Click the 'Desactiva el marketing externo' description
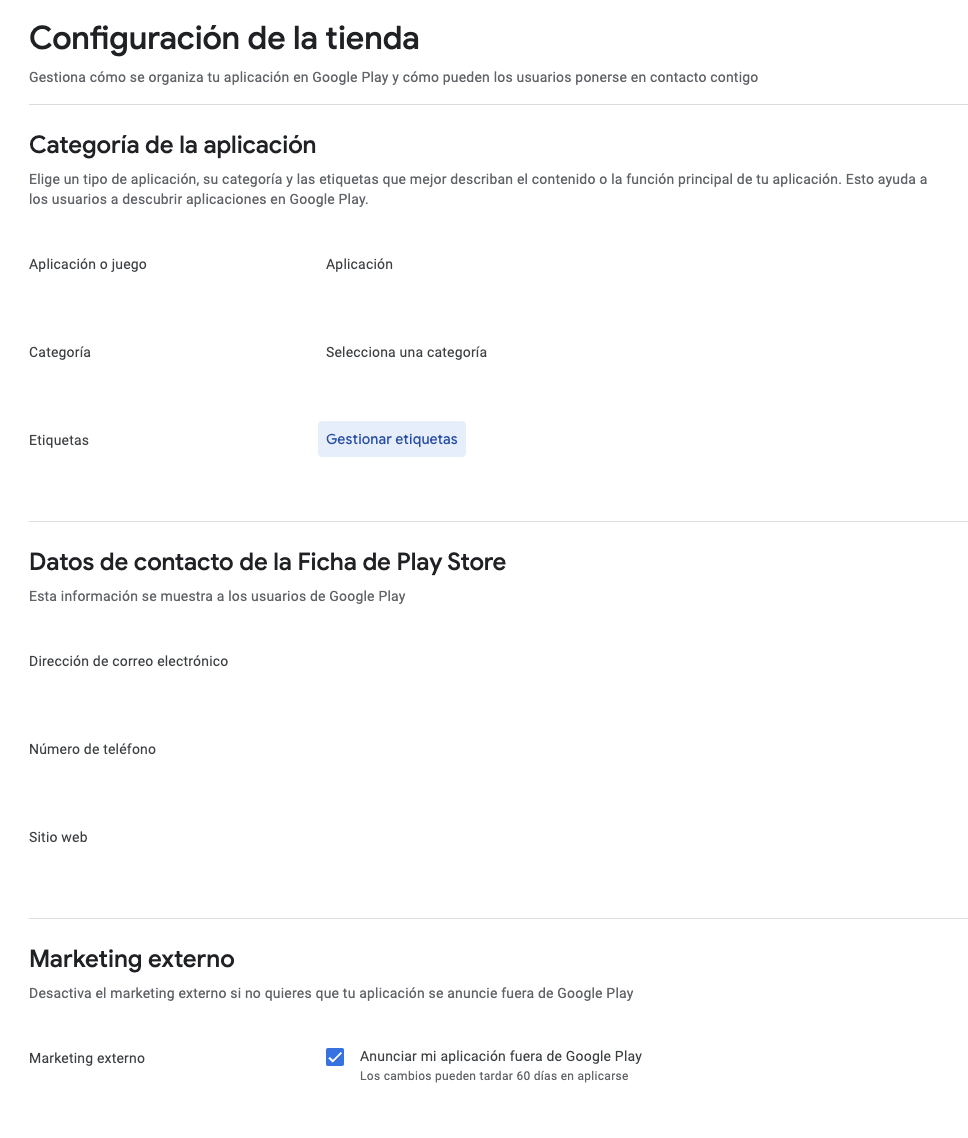 point(331,993)
